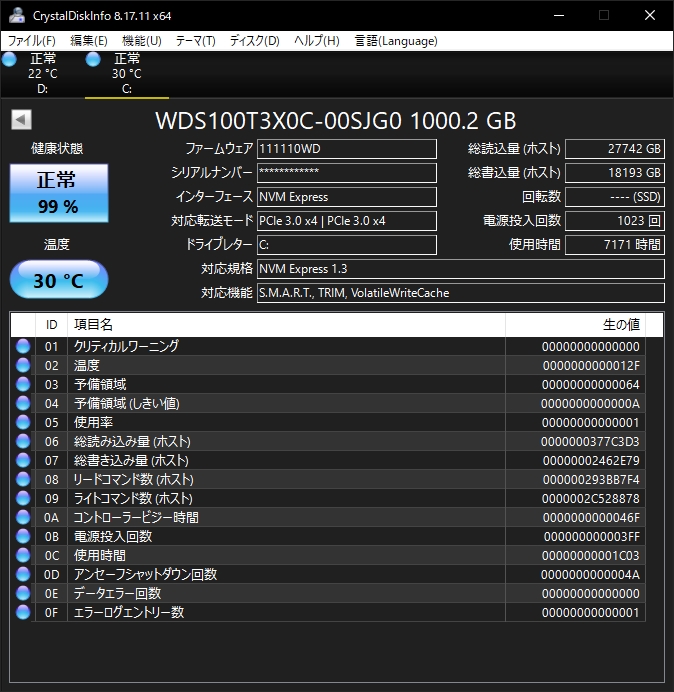
Task: Click status orb for ID 04 予備領域 (しきい値)
Action: (x=23, y=403)
